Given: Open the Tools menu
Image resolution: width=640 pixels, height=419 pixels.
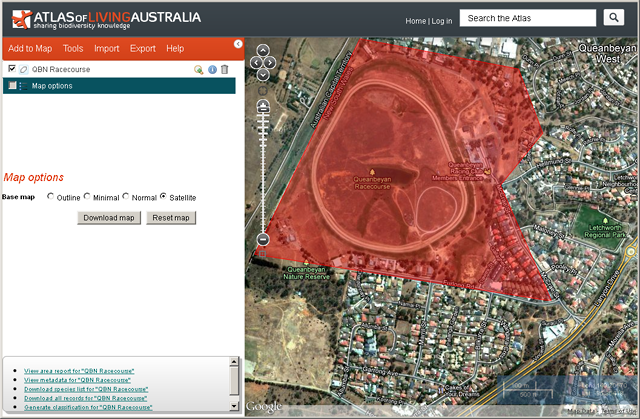Looking at the screenshot, I should 73,49.
